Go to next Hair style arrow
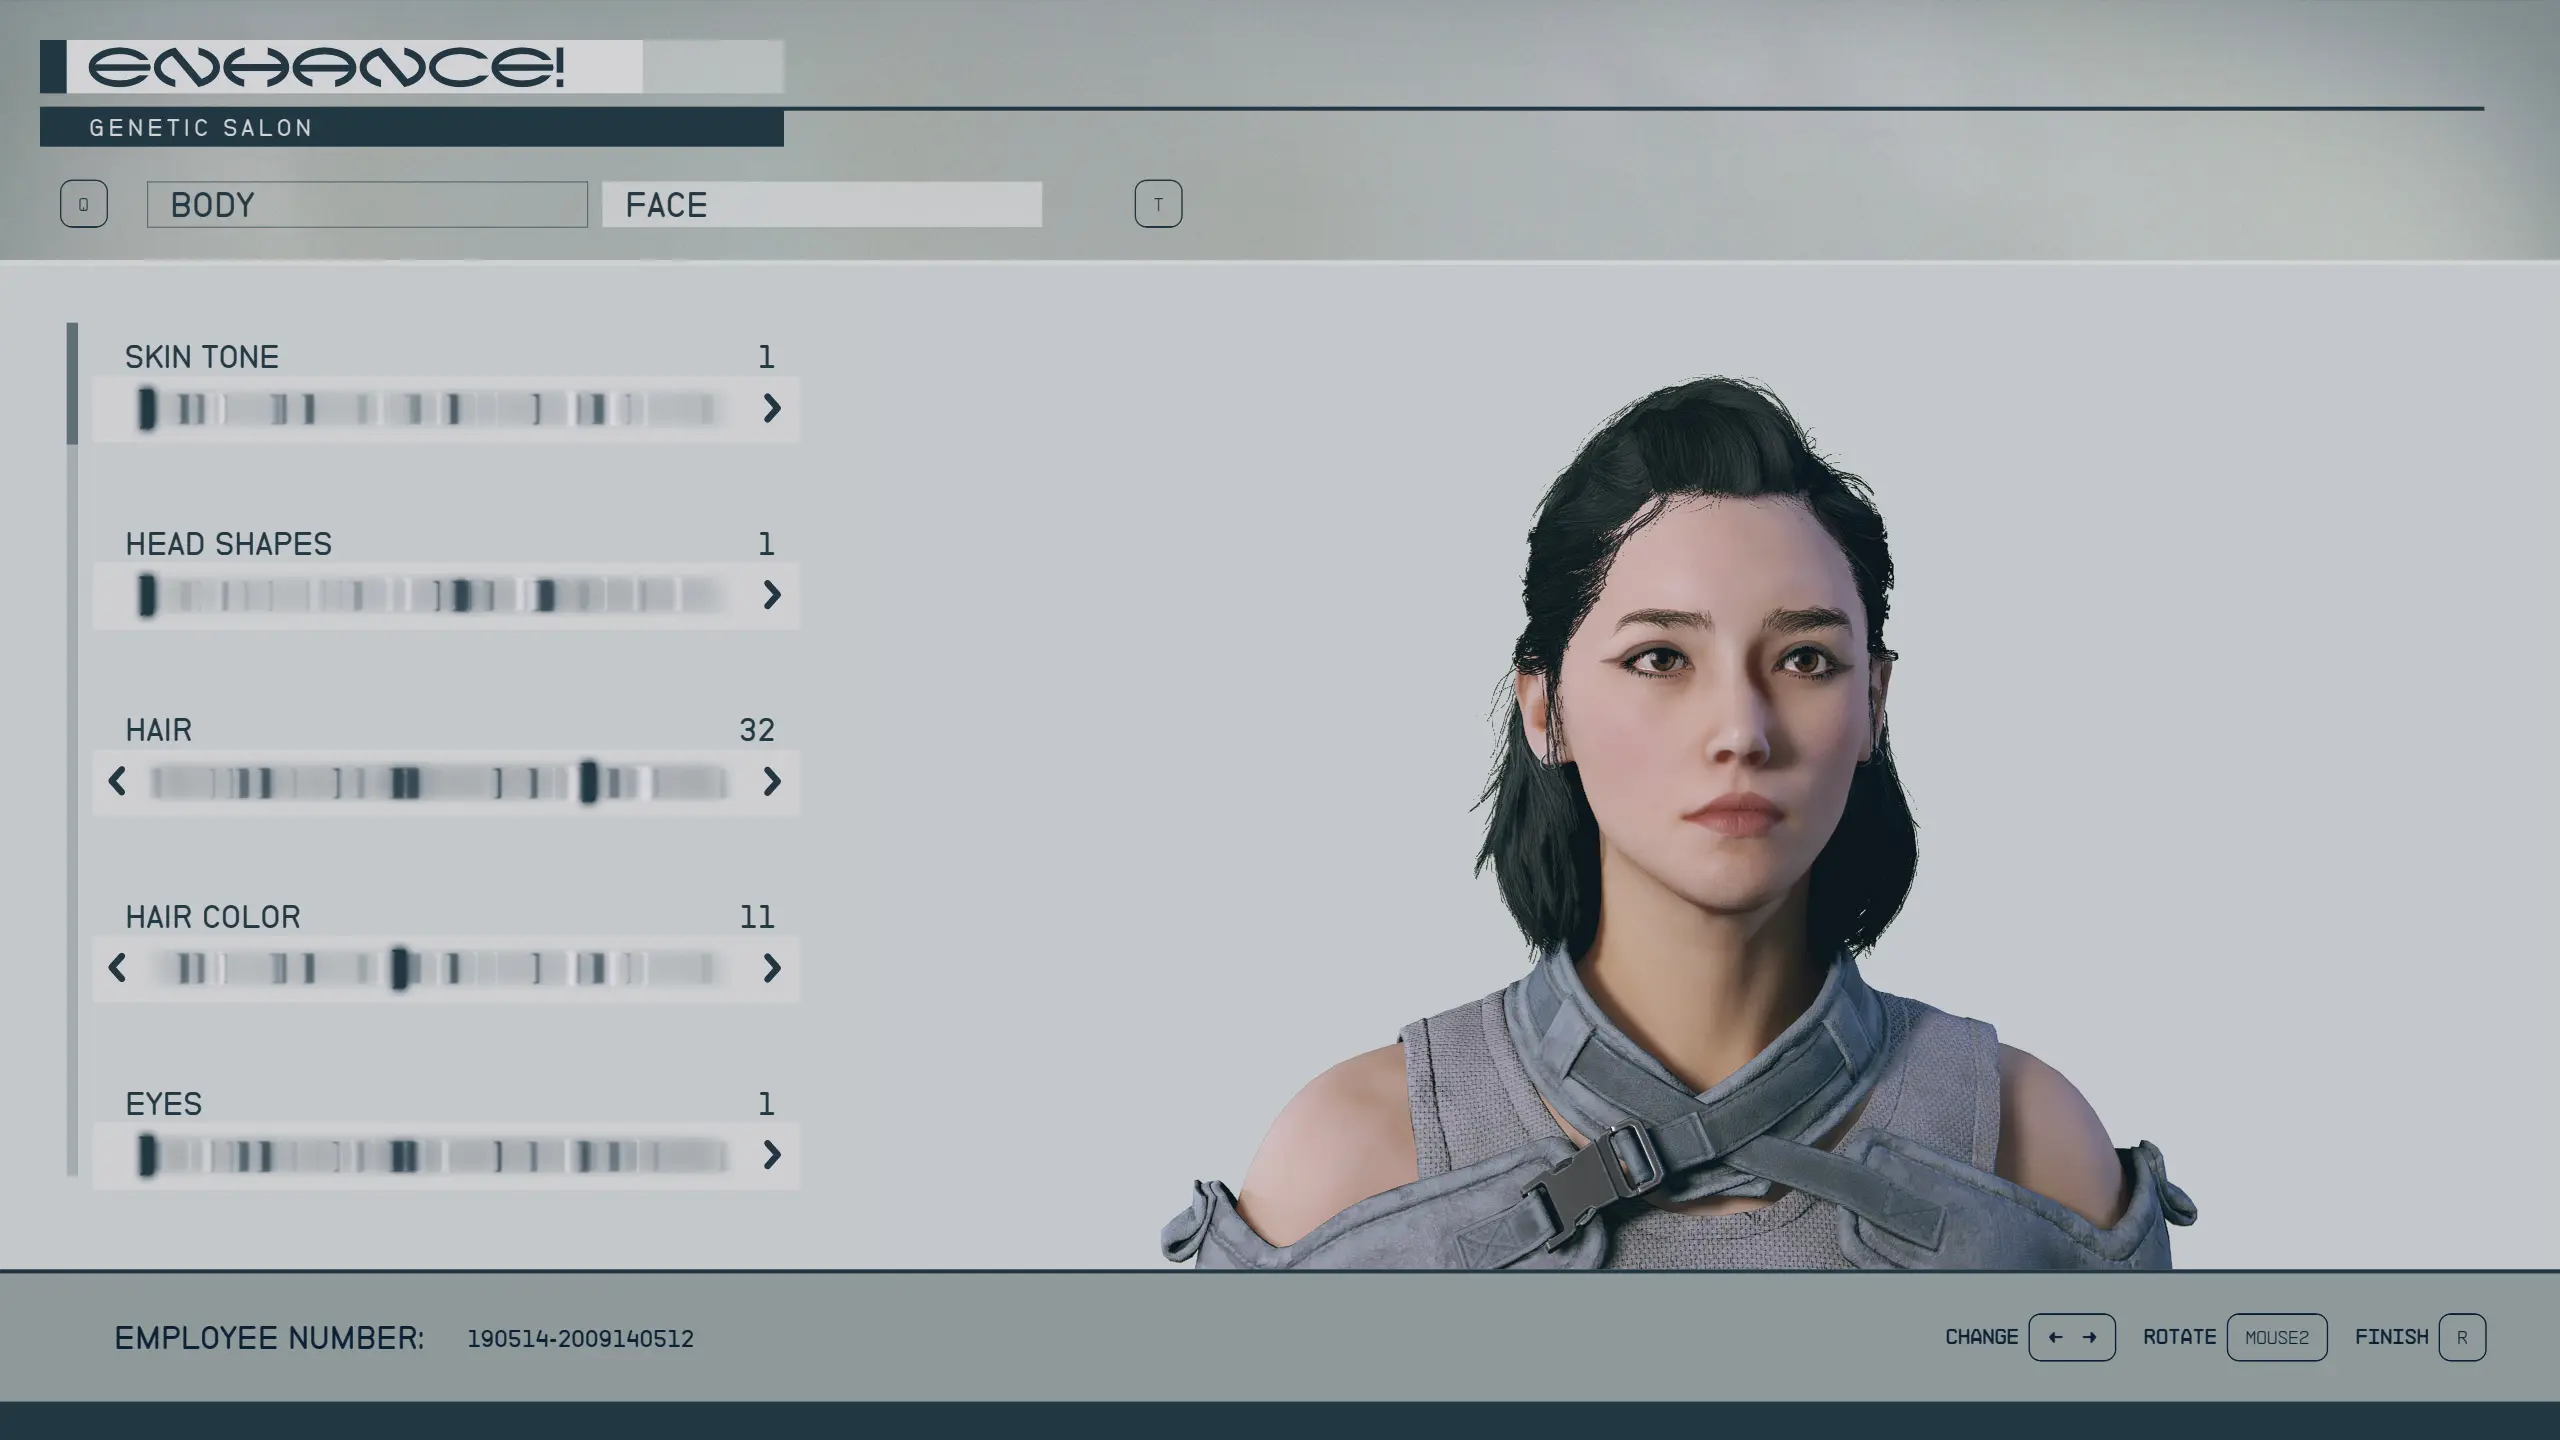Image resolution: width=2560 pixels, height=1440 pixels. pyautogui.click(x=771, y=781)
